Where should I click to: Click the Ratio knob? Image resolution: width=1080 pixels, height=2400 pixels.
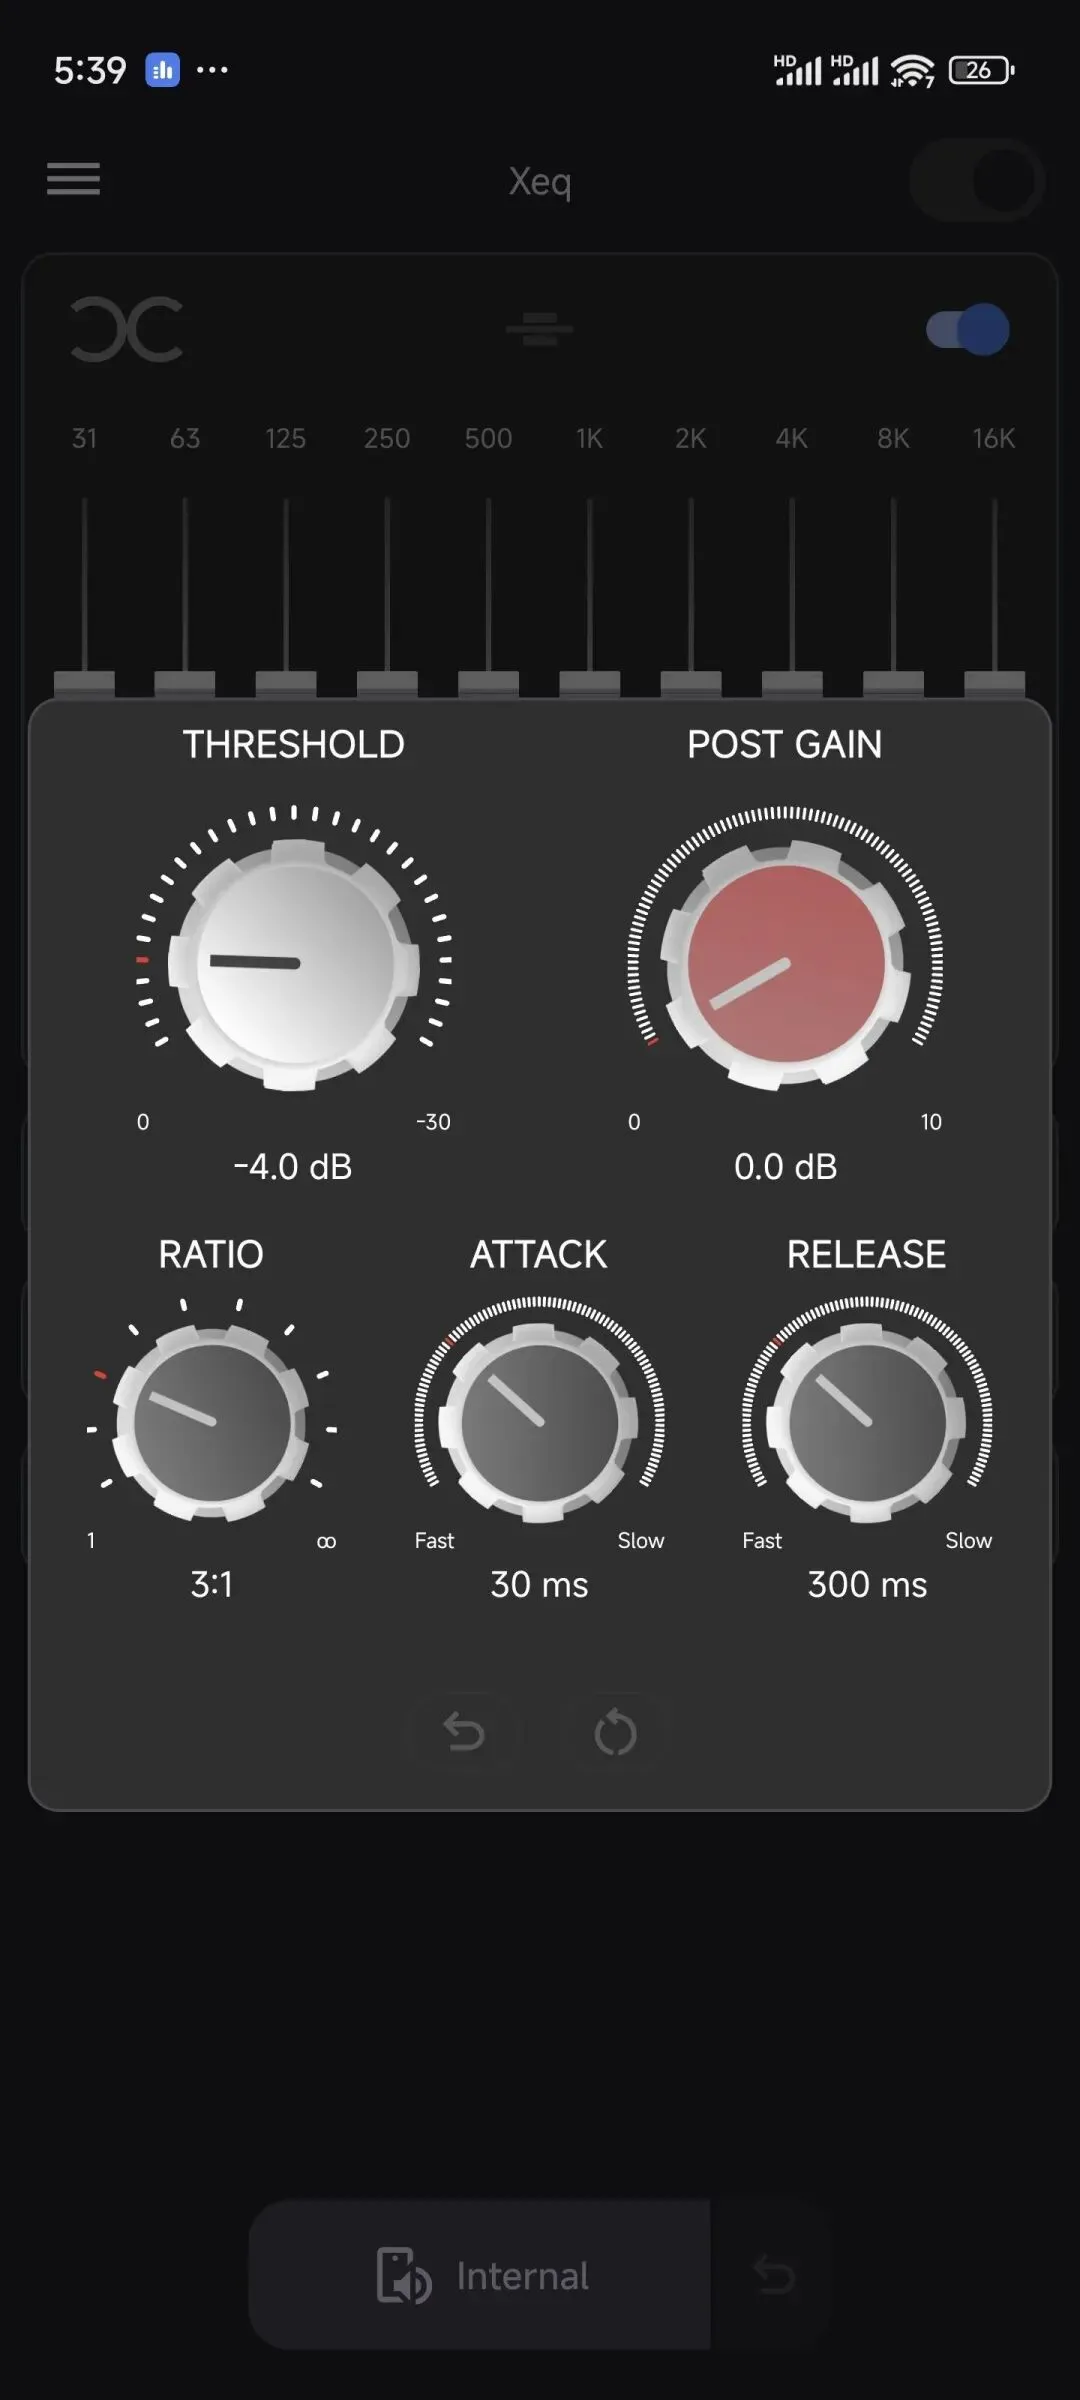coord(211,1422)
